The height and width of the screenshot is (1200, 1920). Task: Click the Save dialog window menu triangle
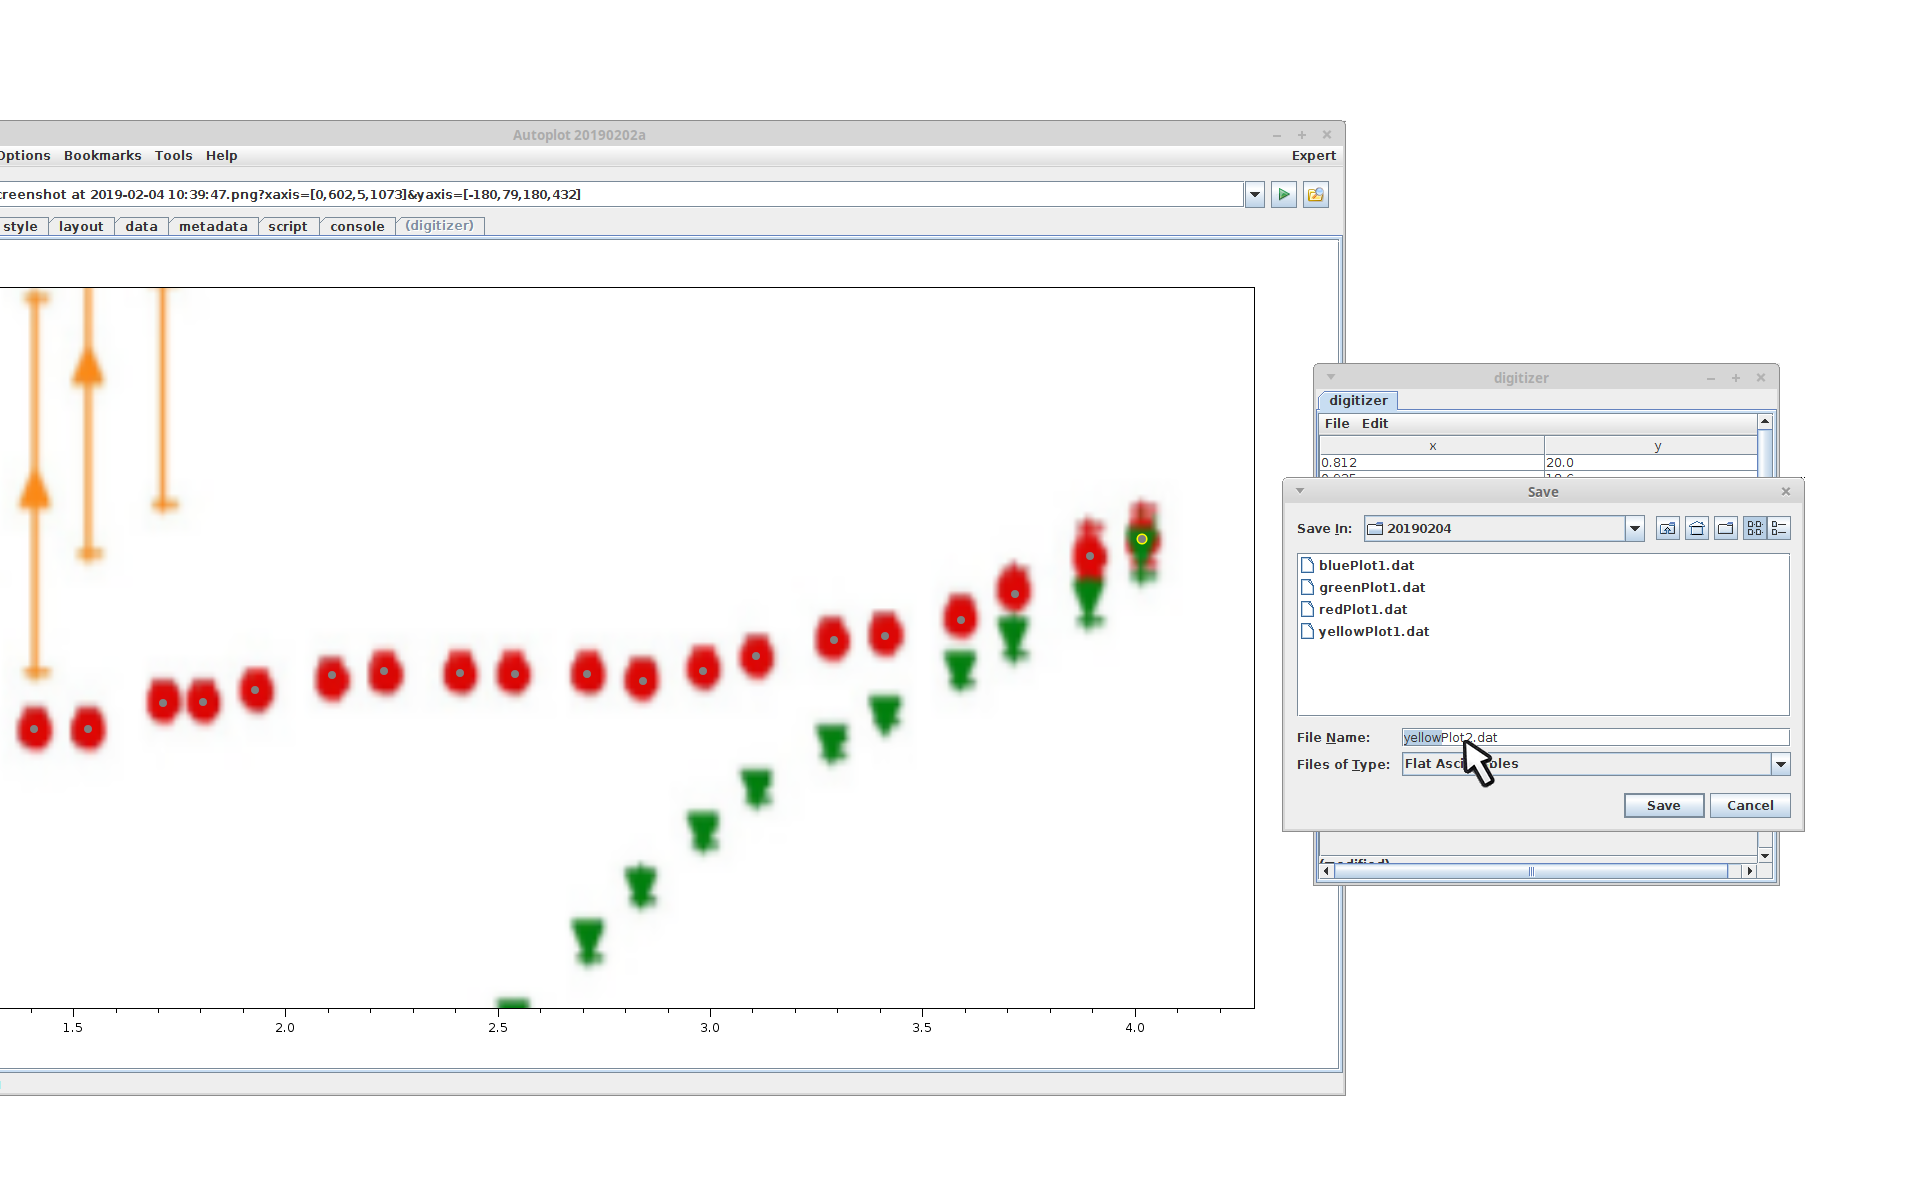pyautogui.click(x=1300, y=491)
